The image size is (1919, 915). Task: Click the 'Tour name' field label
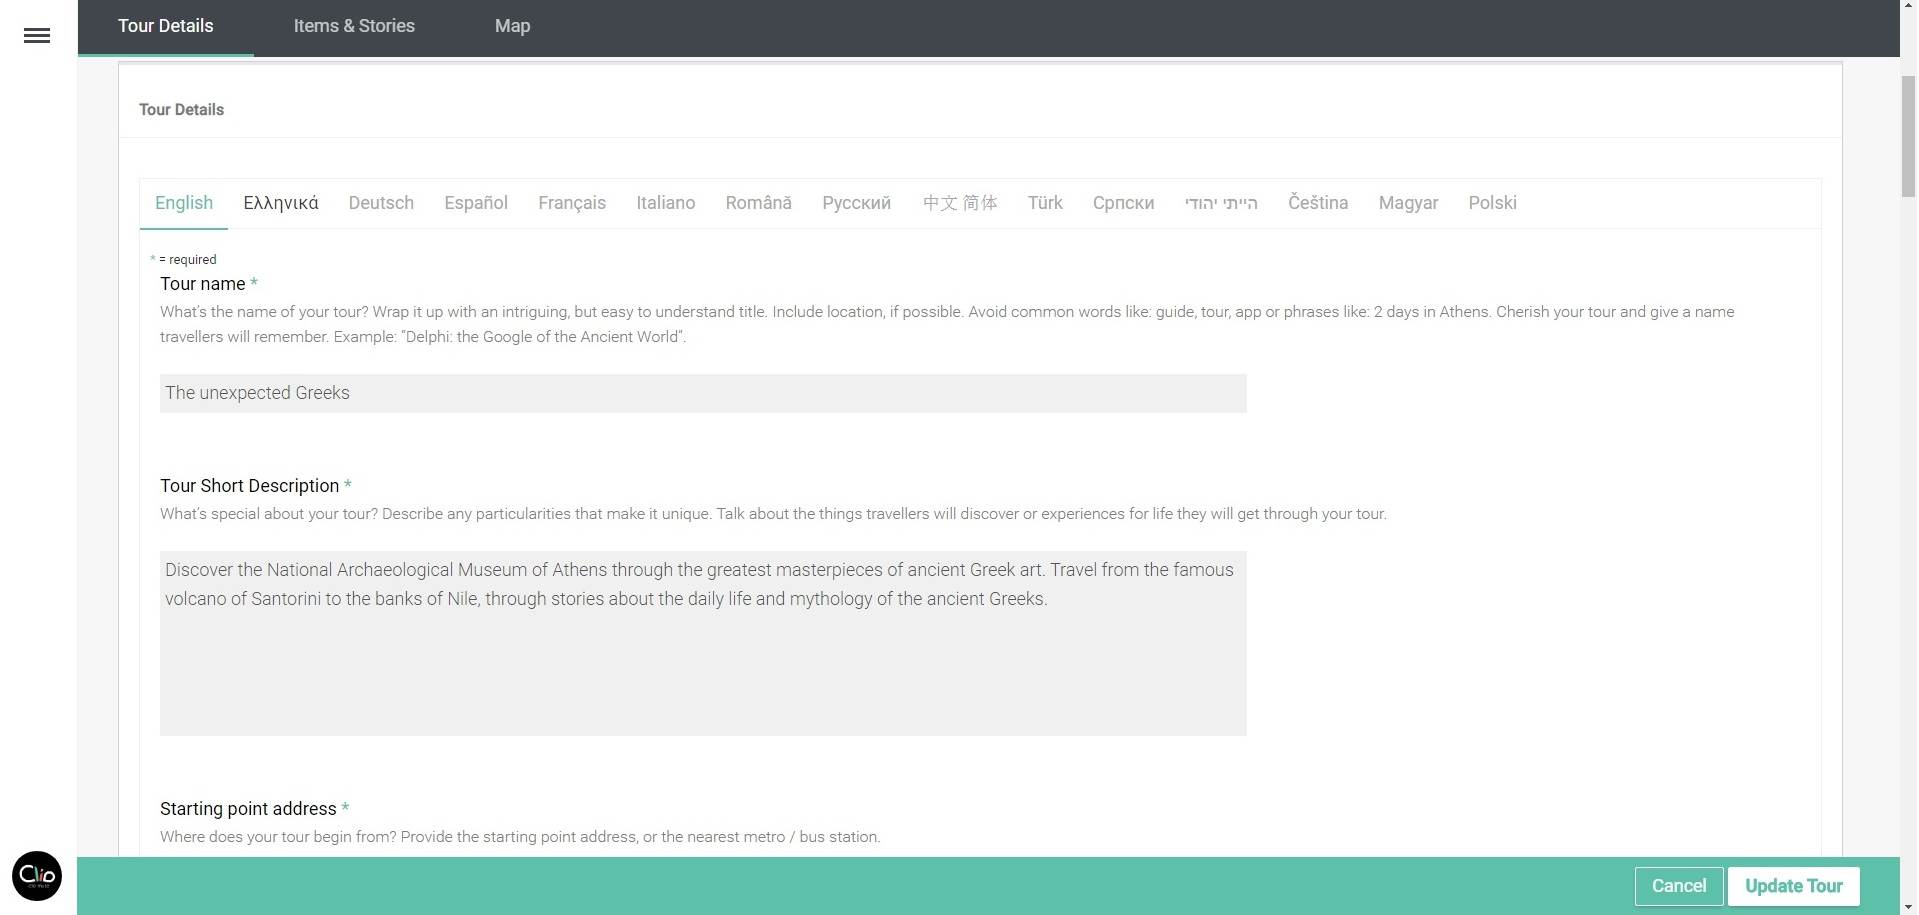point(203,284)
